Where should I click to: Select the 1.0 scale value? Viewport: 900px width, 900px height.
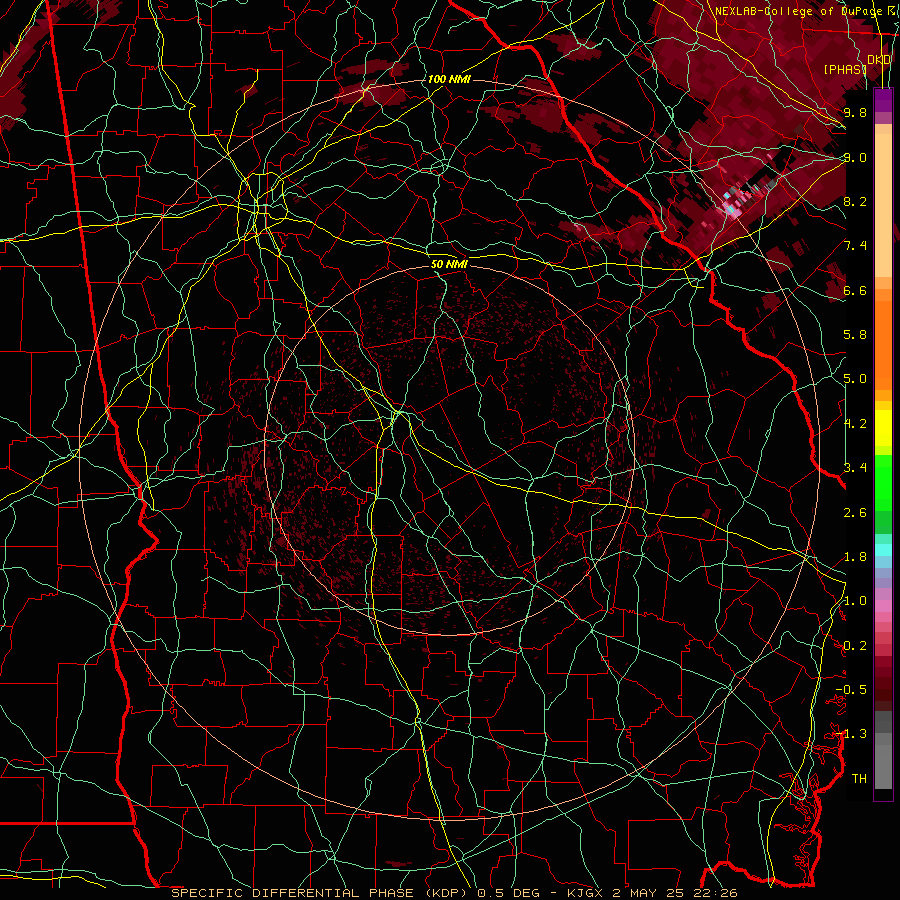pyautogui.click(x=855, y=601)
